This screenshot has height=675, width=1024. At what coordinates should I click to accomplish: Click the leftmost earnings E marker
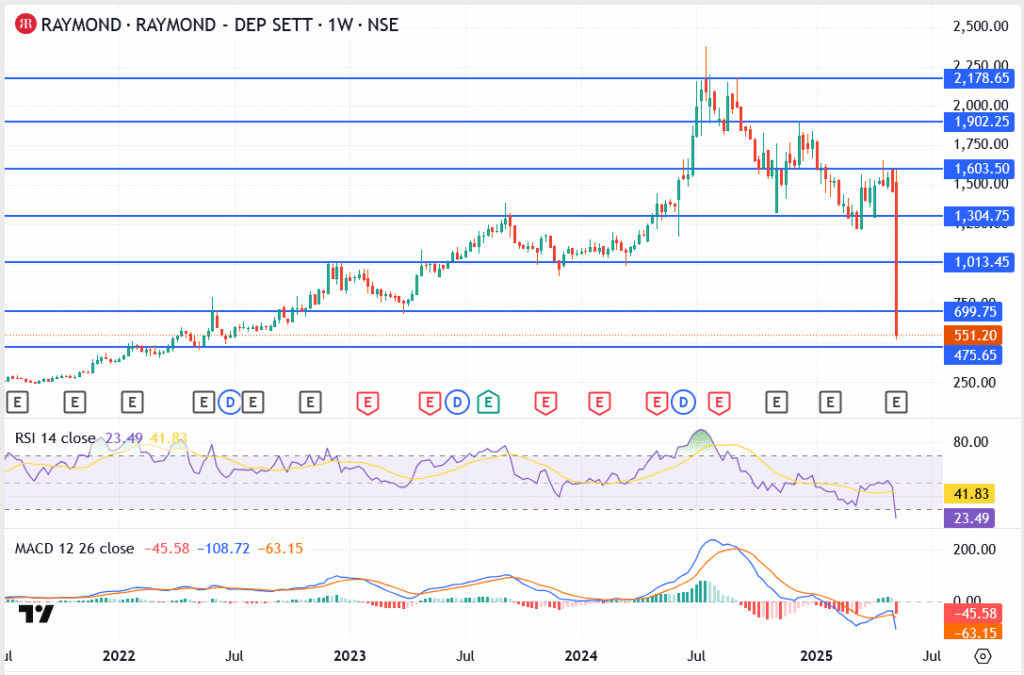point(17,402)
